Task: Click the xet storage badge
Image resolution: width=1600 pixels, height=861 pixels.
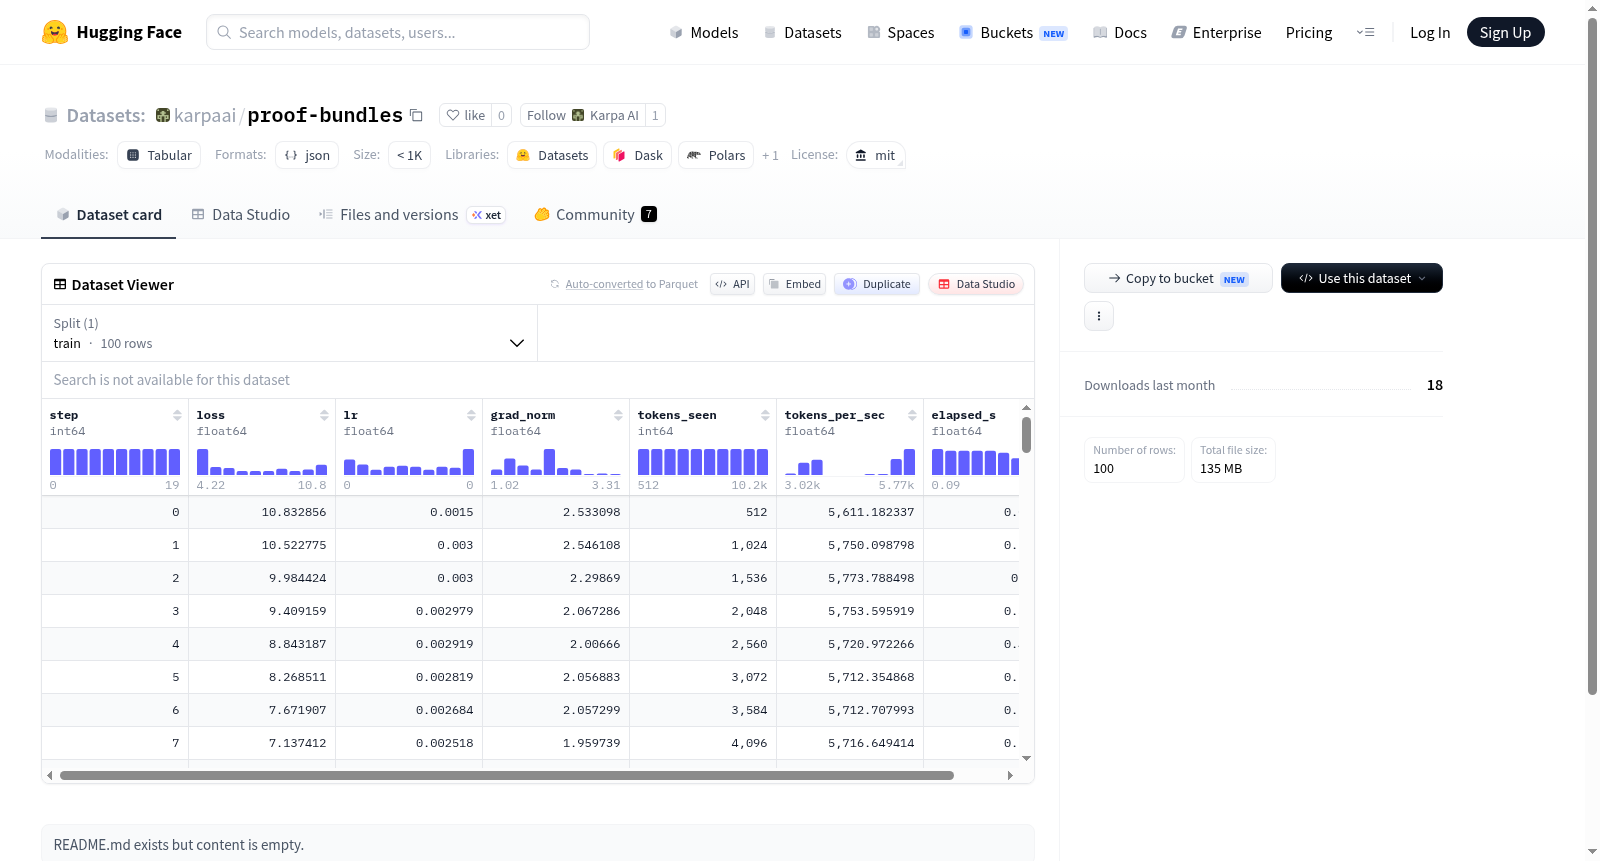Action: [x=487, y=215]
